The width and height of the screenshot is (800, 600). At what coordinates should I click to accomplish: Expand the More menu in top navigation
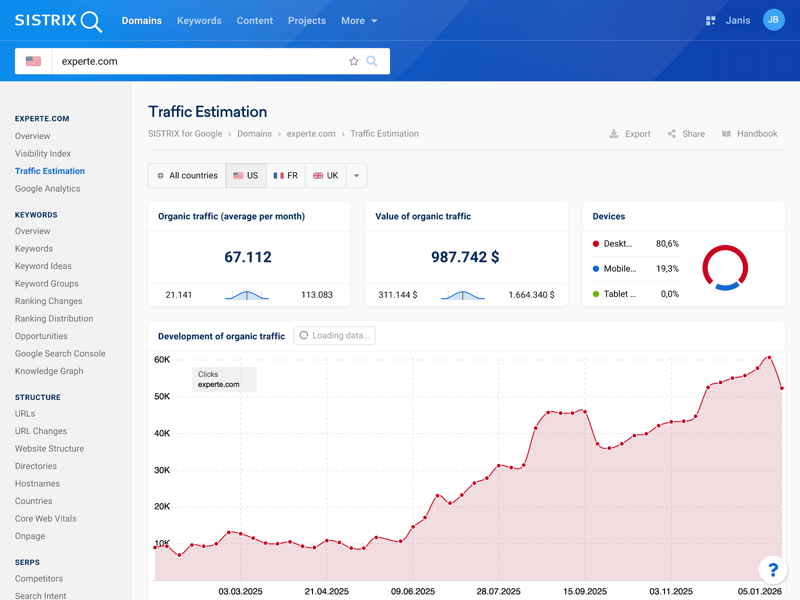coord(359,21)
